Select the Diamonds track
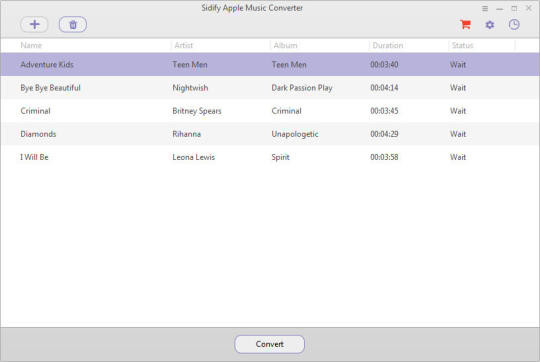This screenshot has width=540, height=362. point(270,134)
